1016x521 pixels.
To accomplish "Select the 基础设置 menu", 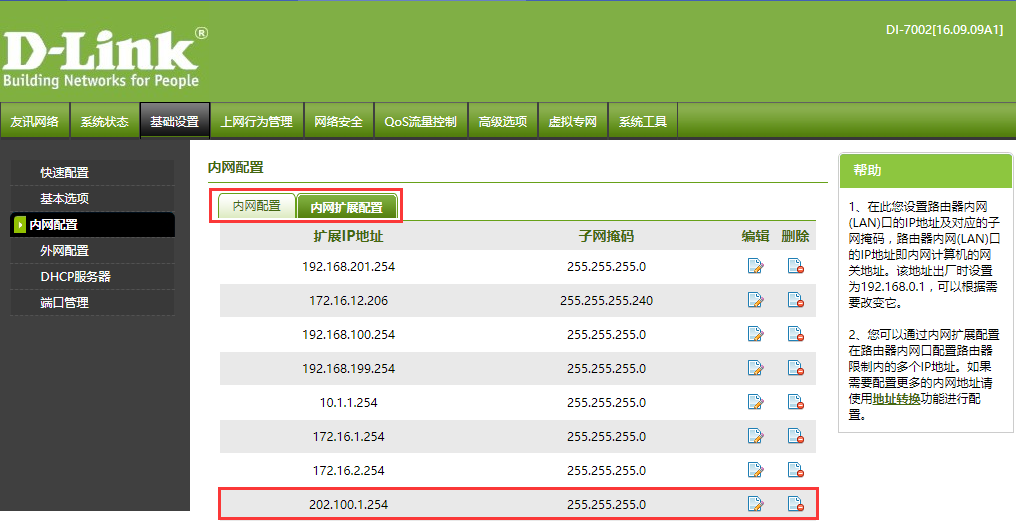I will [x=175, y=121].
